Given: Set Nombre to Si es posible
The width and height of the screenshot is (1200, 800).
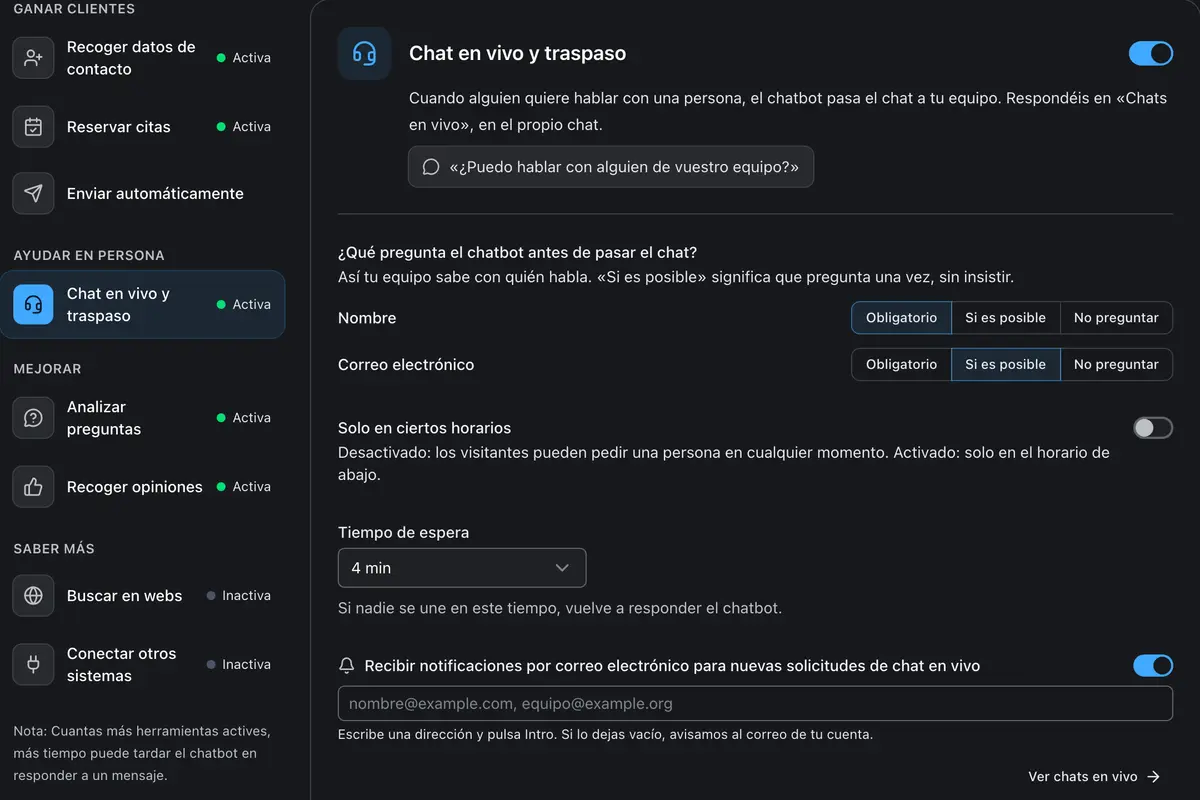Looking at the screenshot, I should pos(1005,318).
